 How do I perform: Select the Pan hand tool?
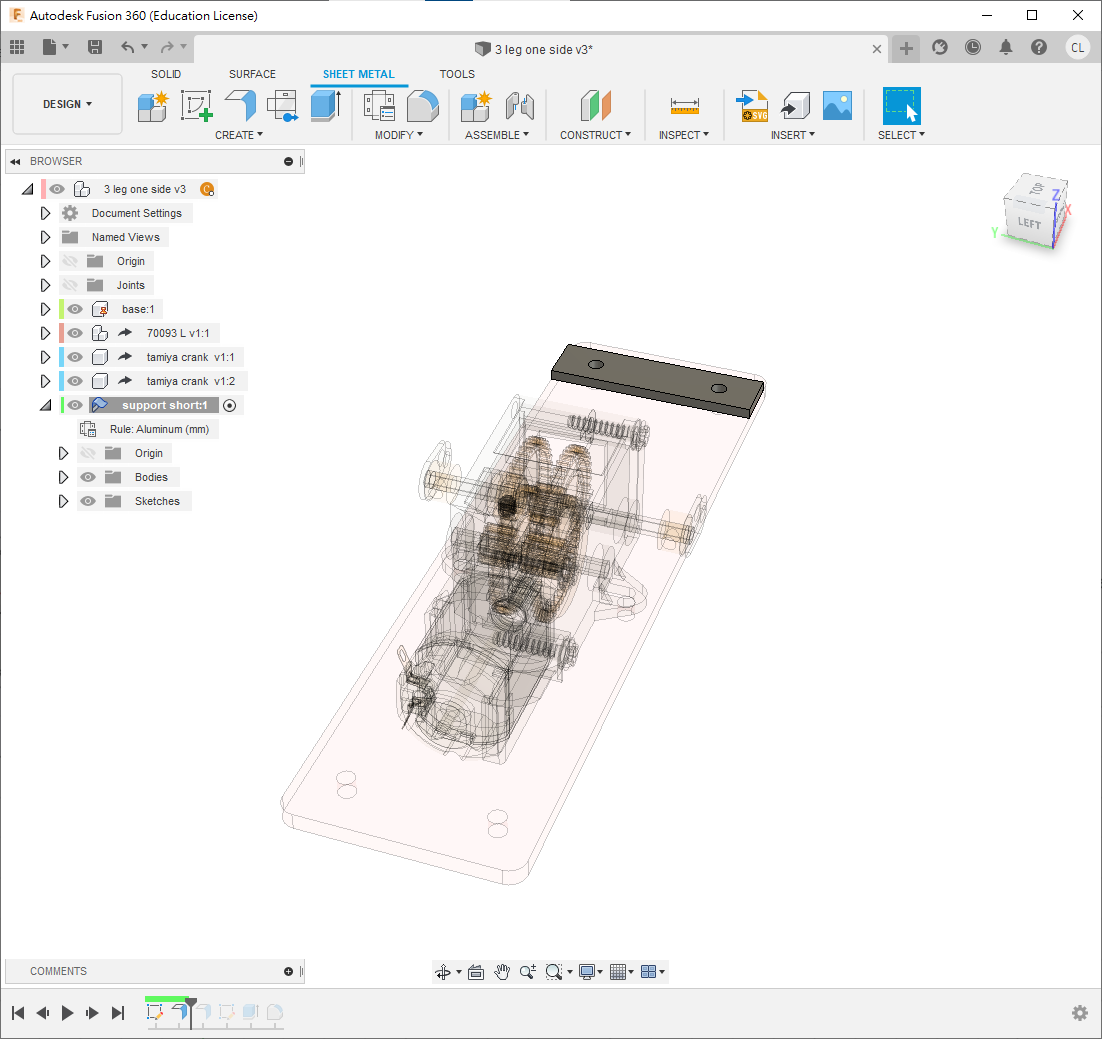coord(502,972)
